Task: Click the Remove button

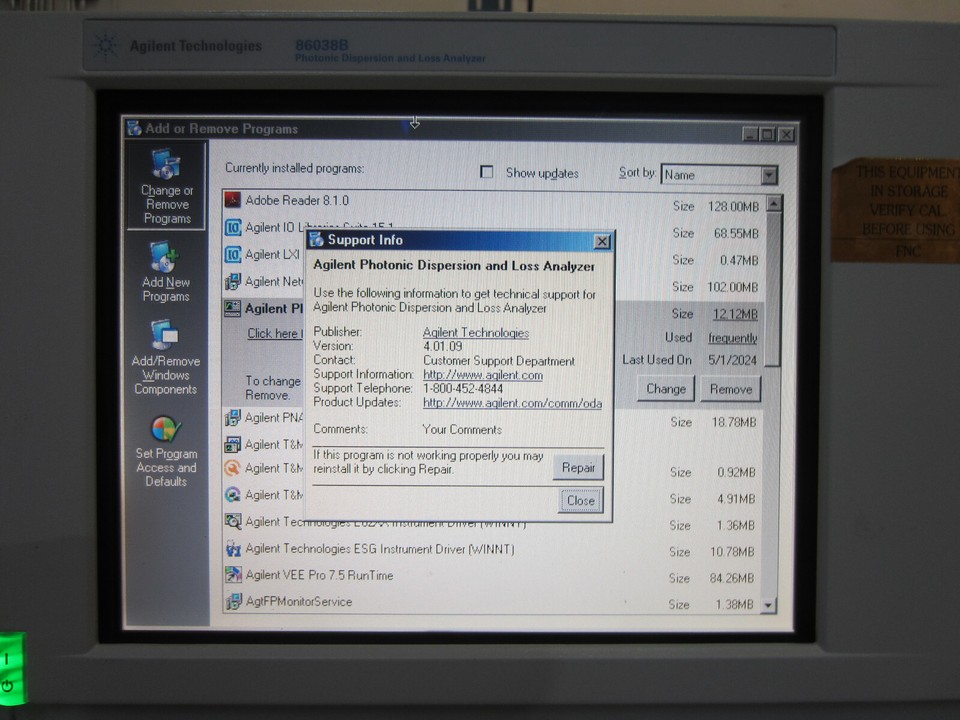Action: 731,389
